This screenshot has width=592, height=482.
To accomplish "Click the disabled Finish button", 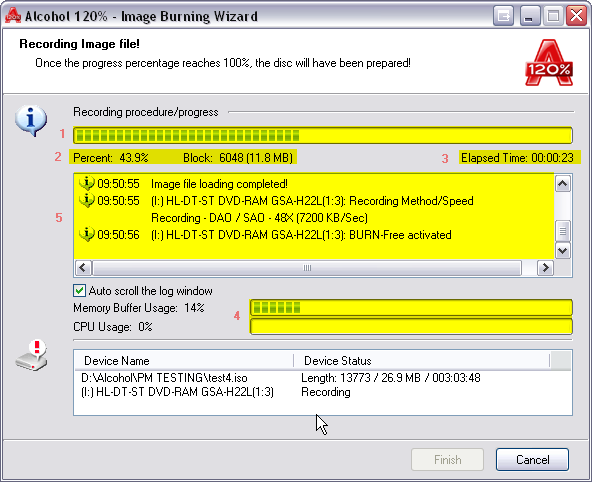I will 447,459.
